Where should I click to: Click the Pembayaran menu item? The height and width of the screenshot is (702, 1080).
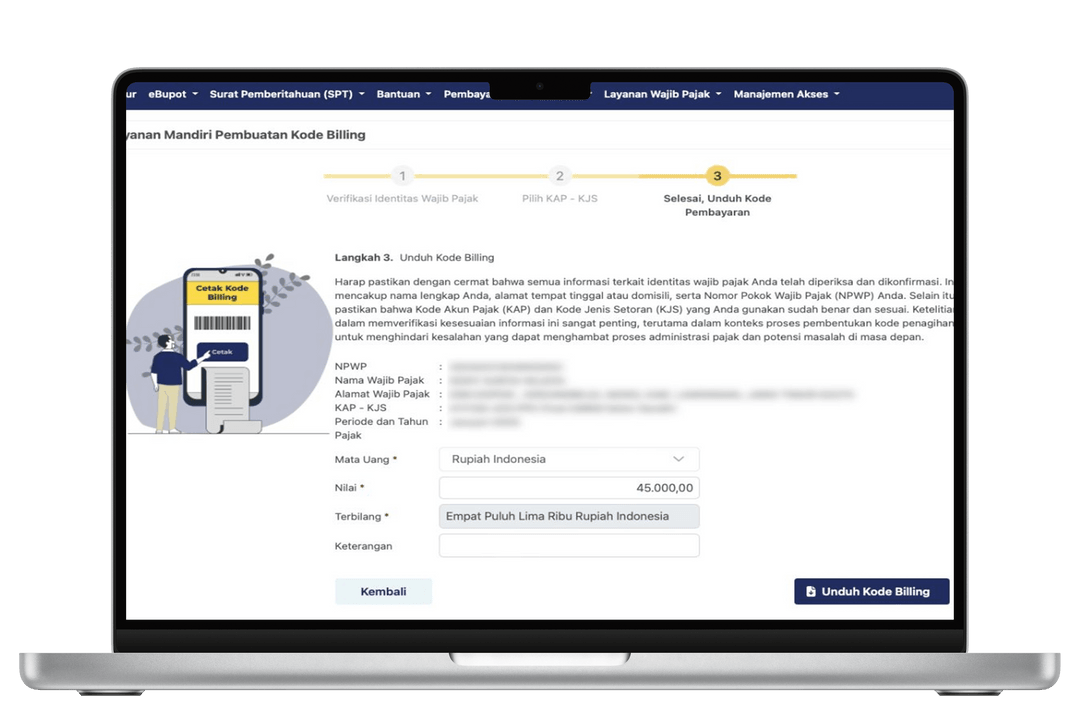(x=467, y=94)
